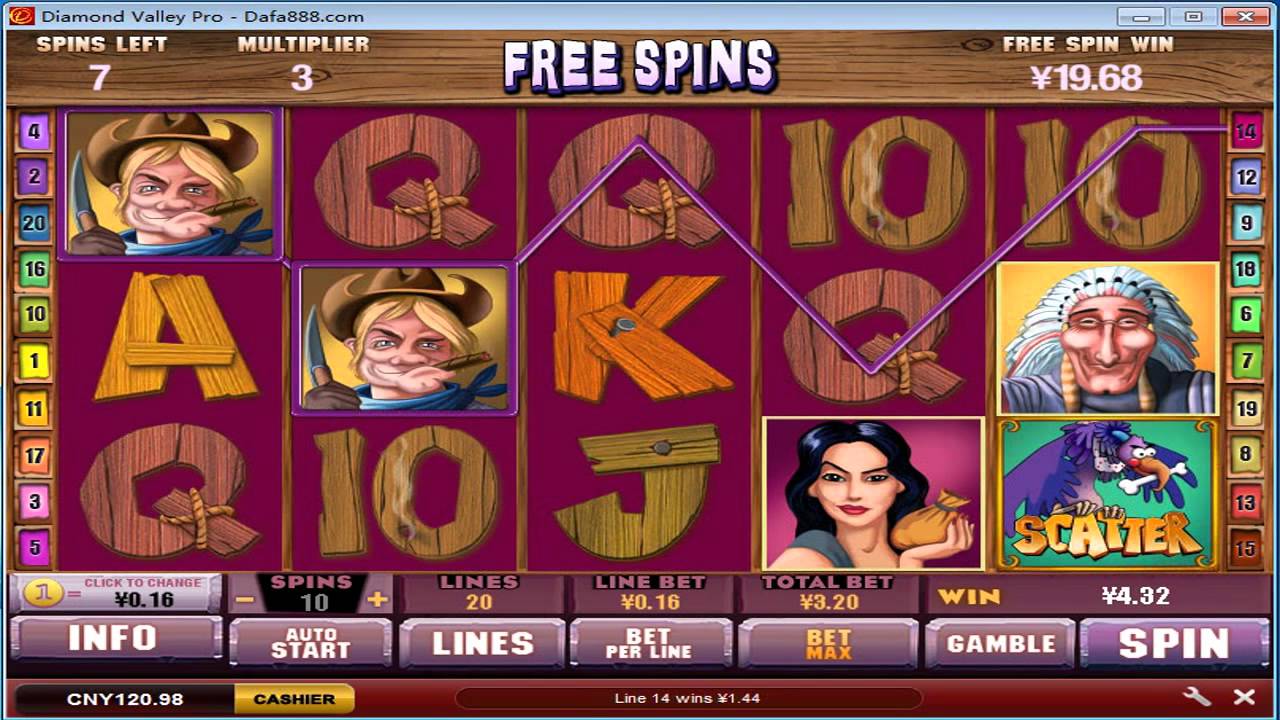Click the Scatter vulture symbol
This screenshot has height=720, width=1280.
click(1107, 494)
